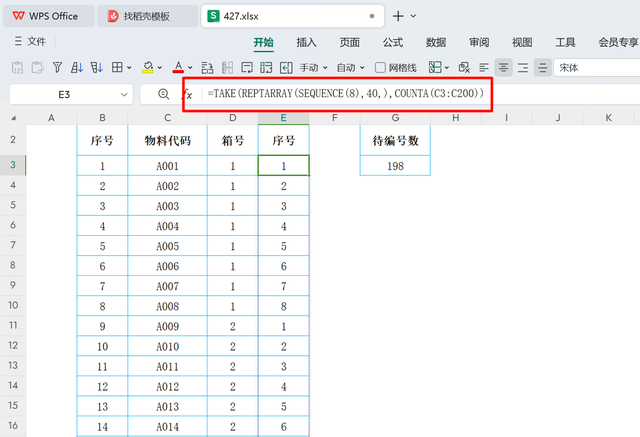This screenshot has height=437, width=640.
Task: Open the font color dropdown arrow
Action: tap(190, 68)
